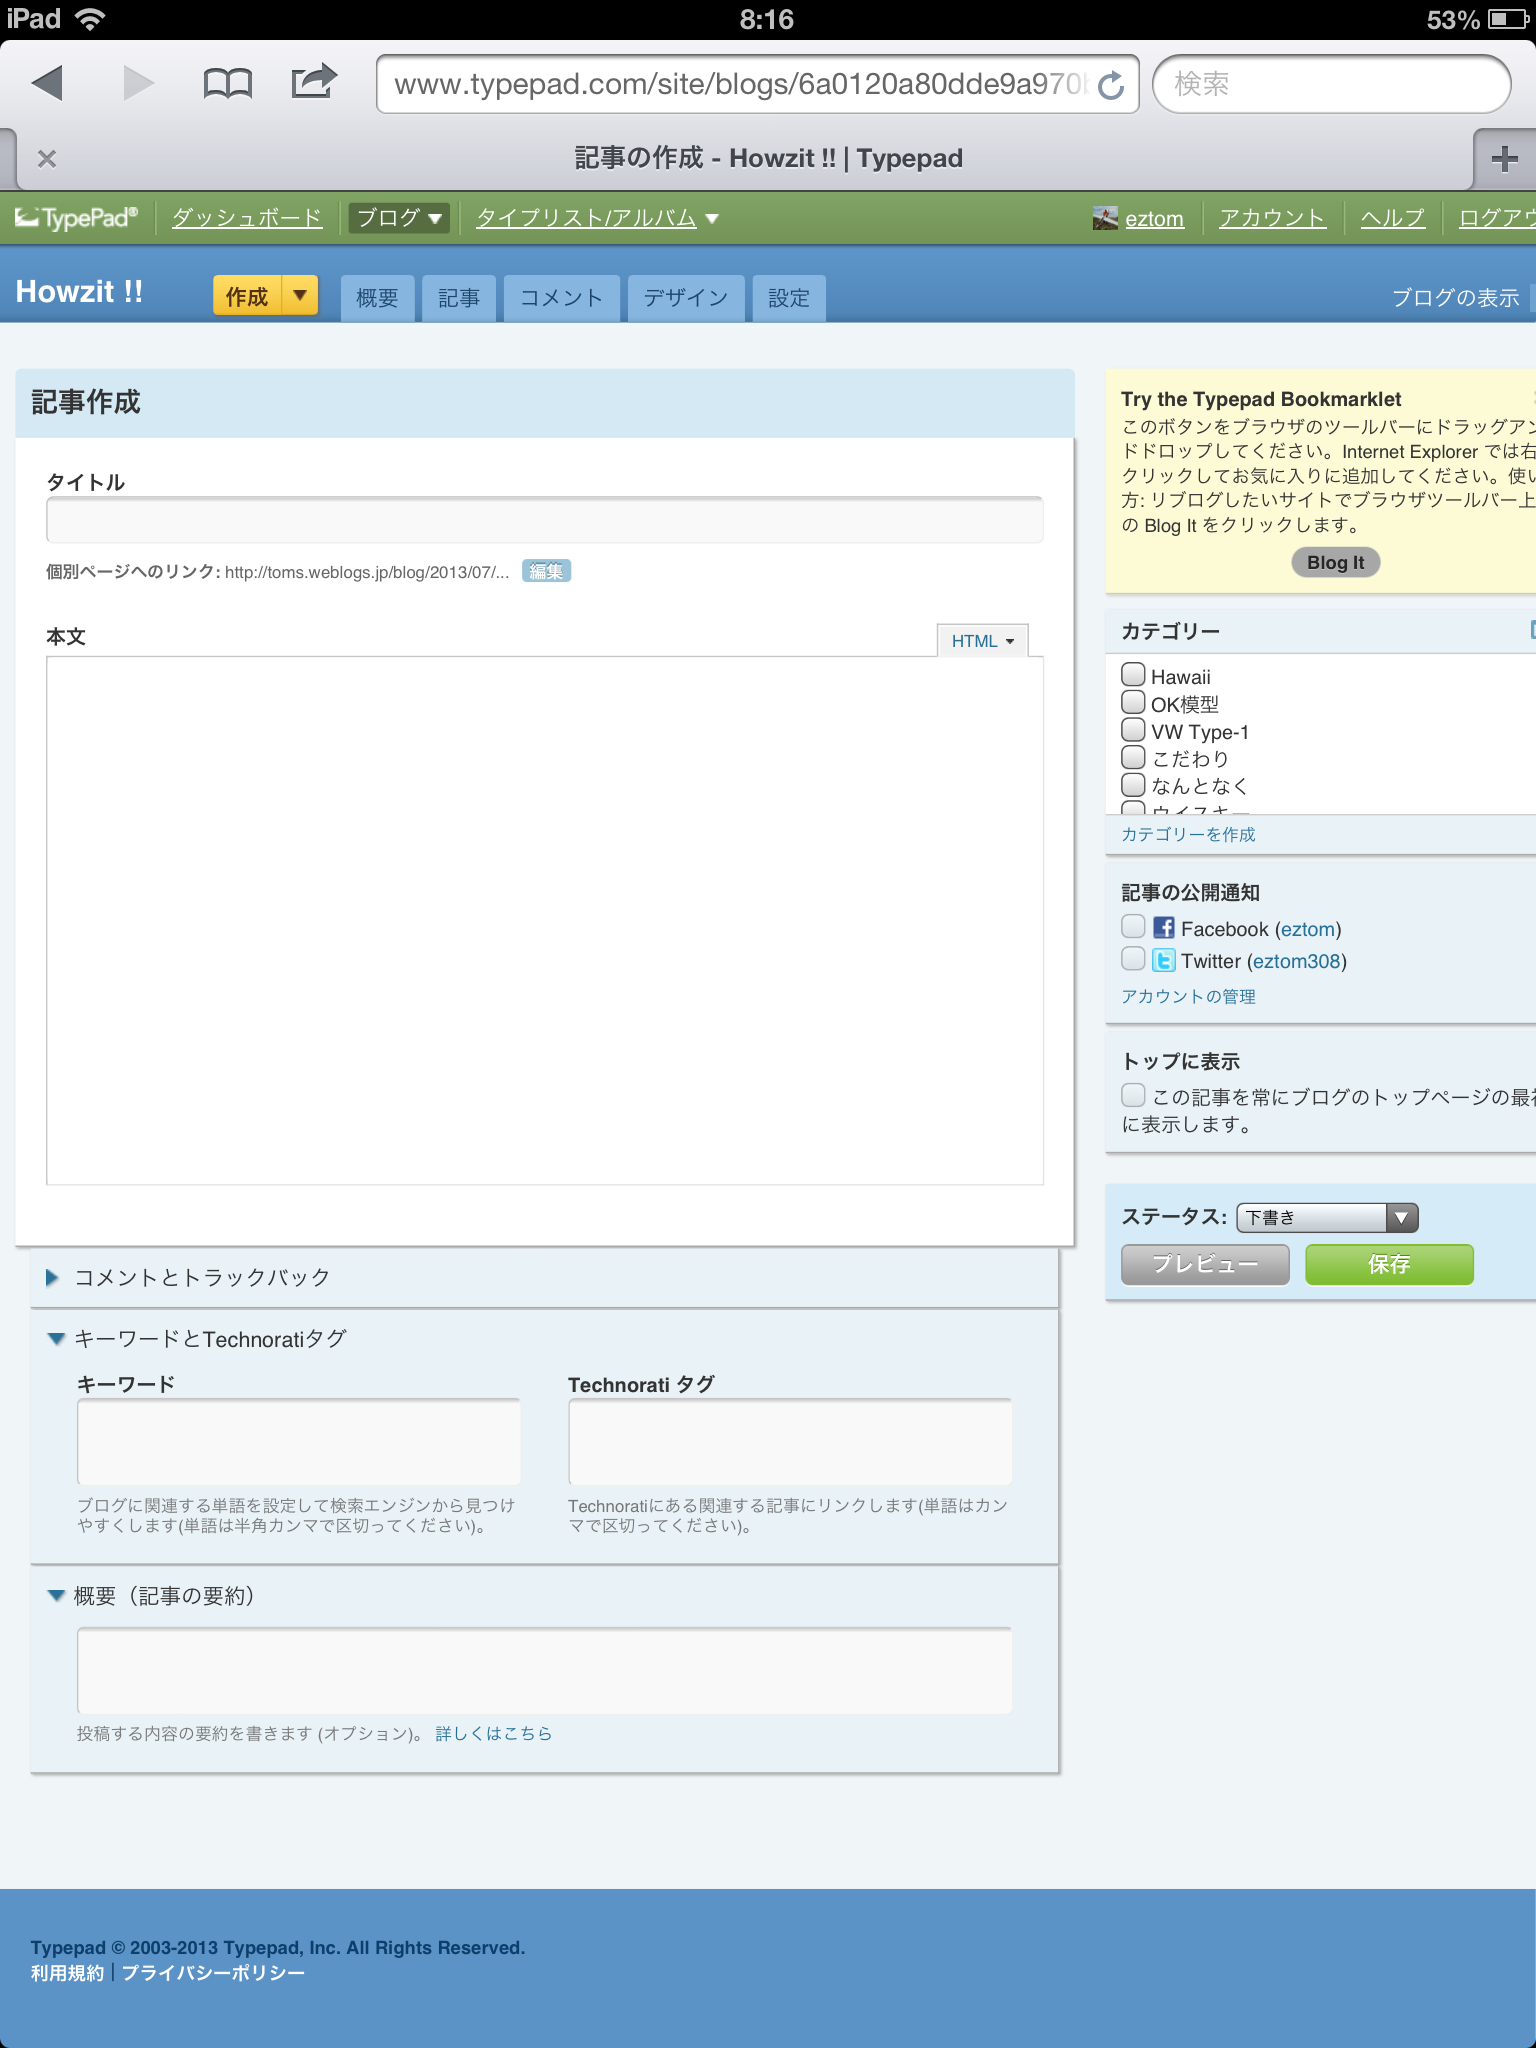
Task: Enable Twitter publish notification checkbox
Action: [x=1133, y=959]
